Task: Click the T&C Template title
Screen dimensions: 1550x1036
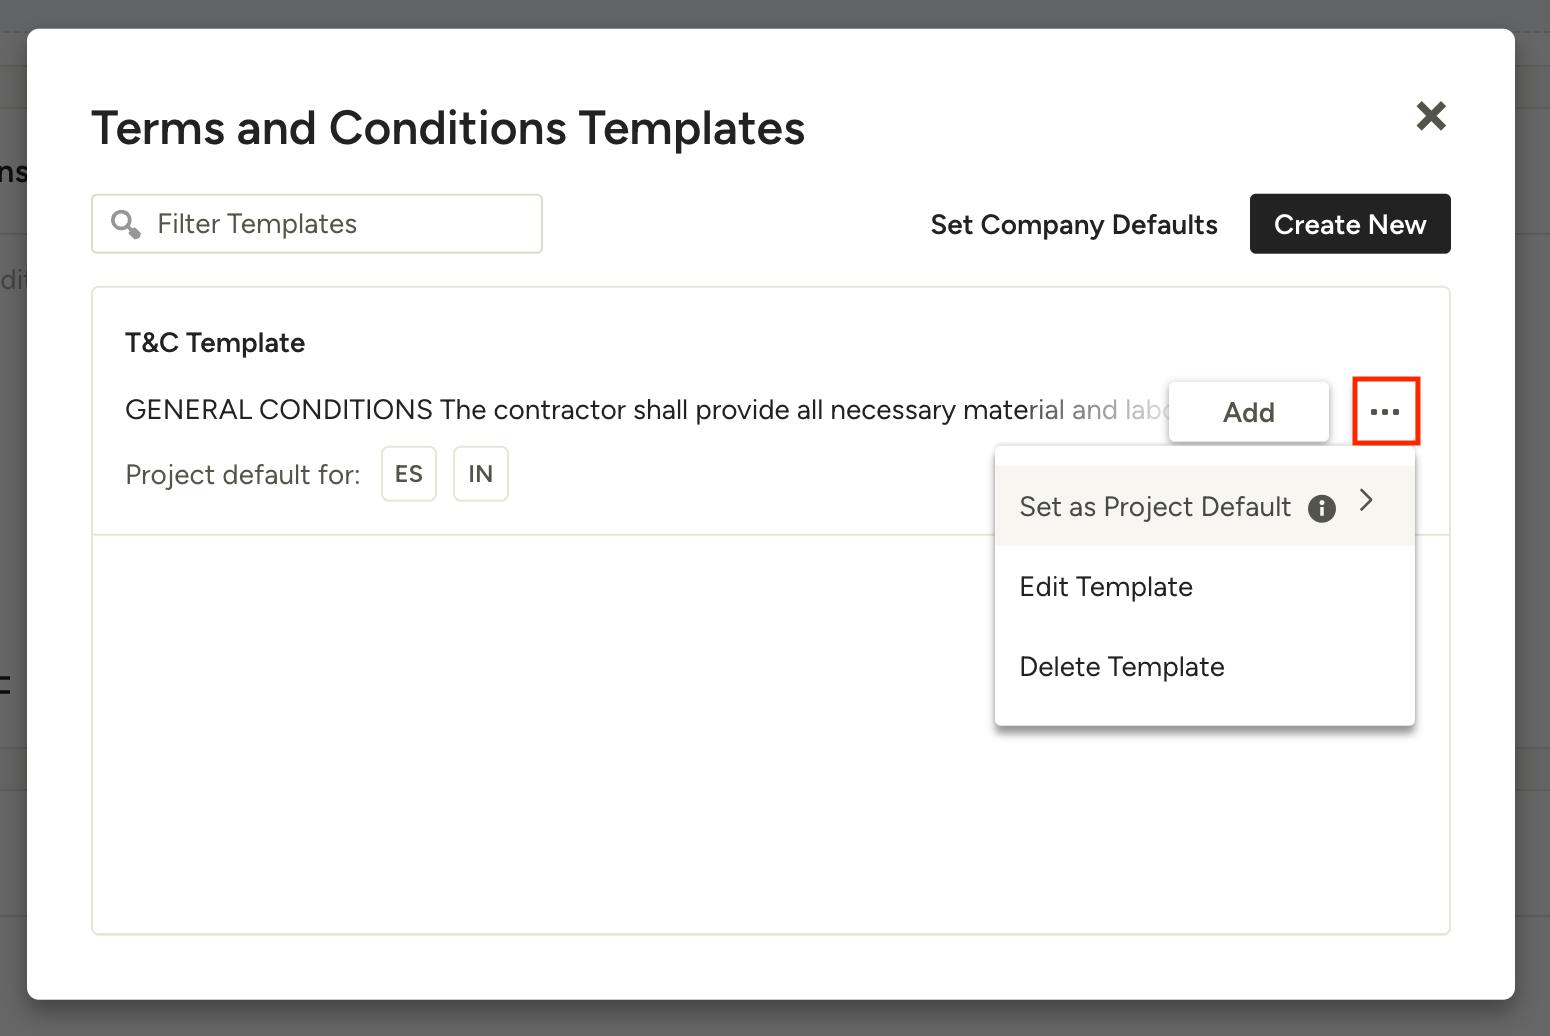Action: point(215,343)
